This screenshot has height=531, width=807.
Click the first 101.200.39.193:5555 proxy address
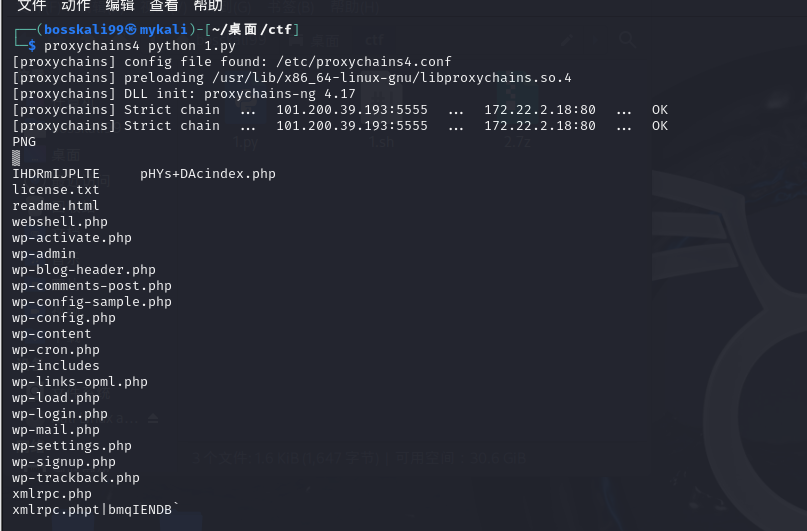coord(352,110)
